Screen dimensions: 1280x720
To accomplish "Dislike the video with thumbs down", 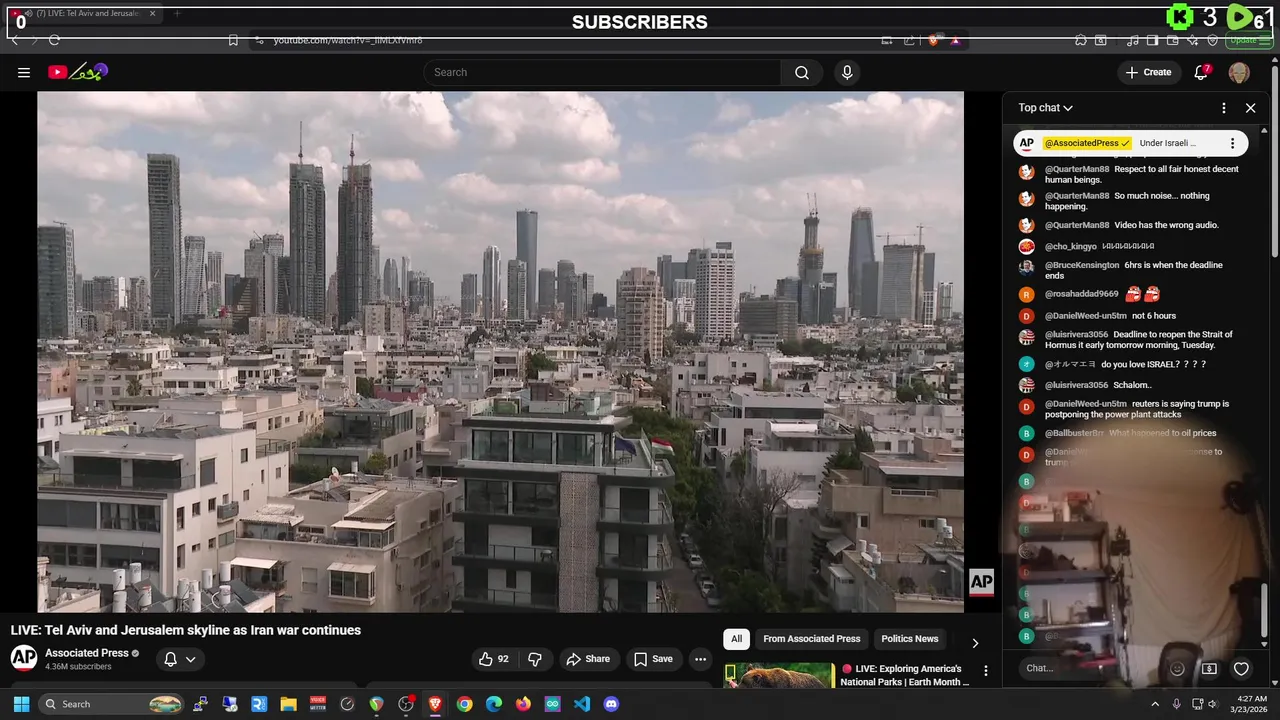I will (x=535, y=659).
